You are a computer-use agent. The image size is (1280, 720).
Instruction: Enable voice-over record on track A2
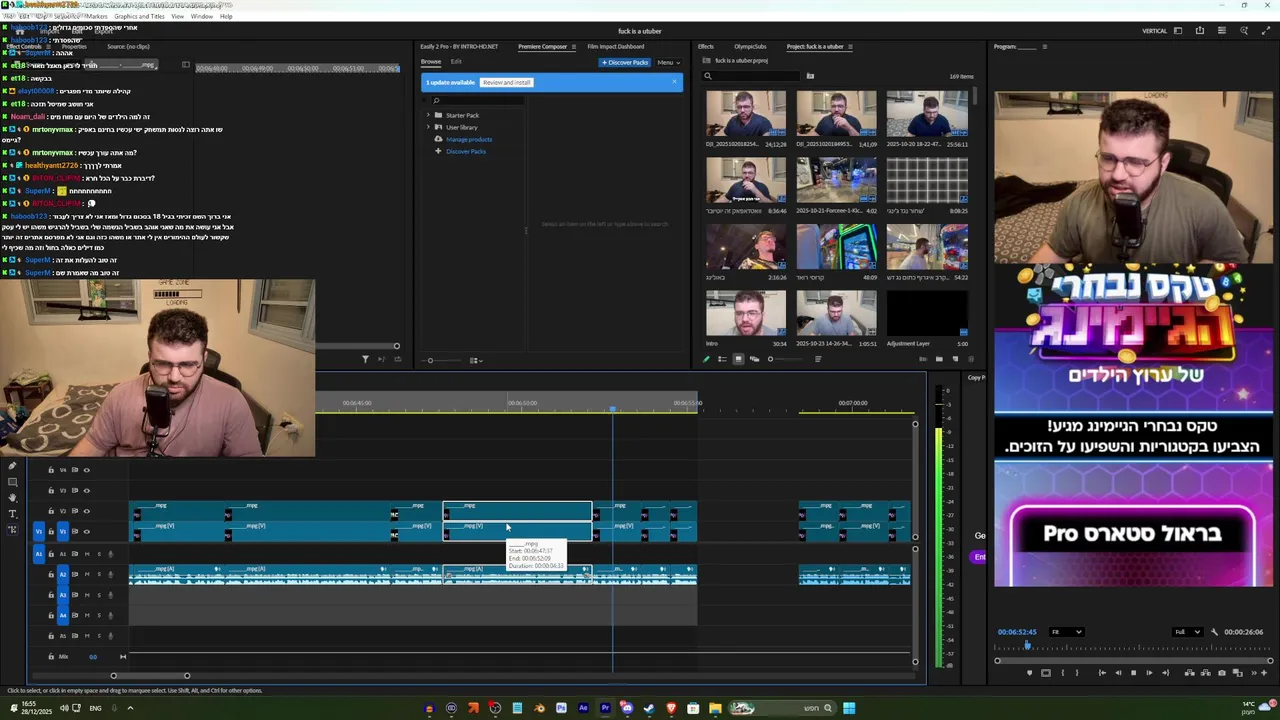point(110,574)
